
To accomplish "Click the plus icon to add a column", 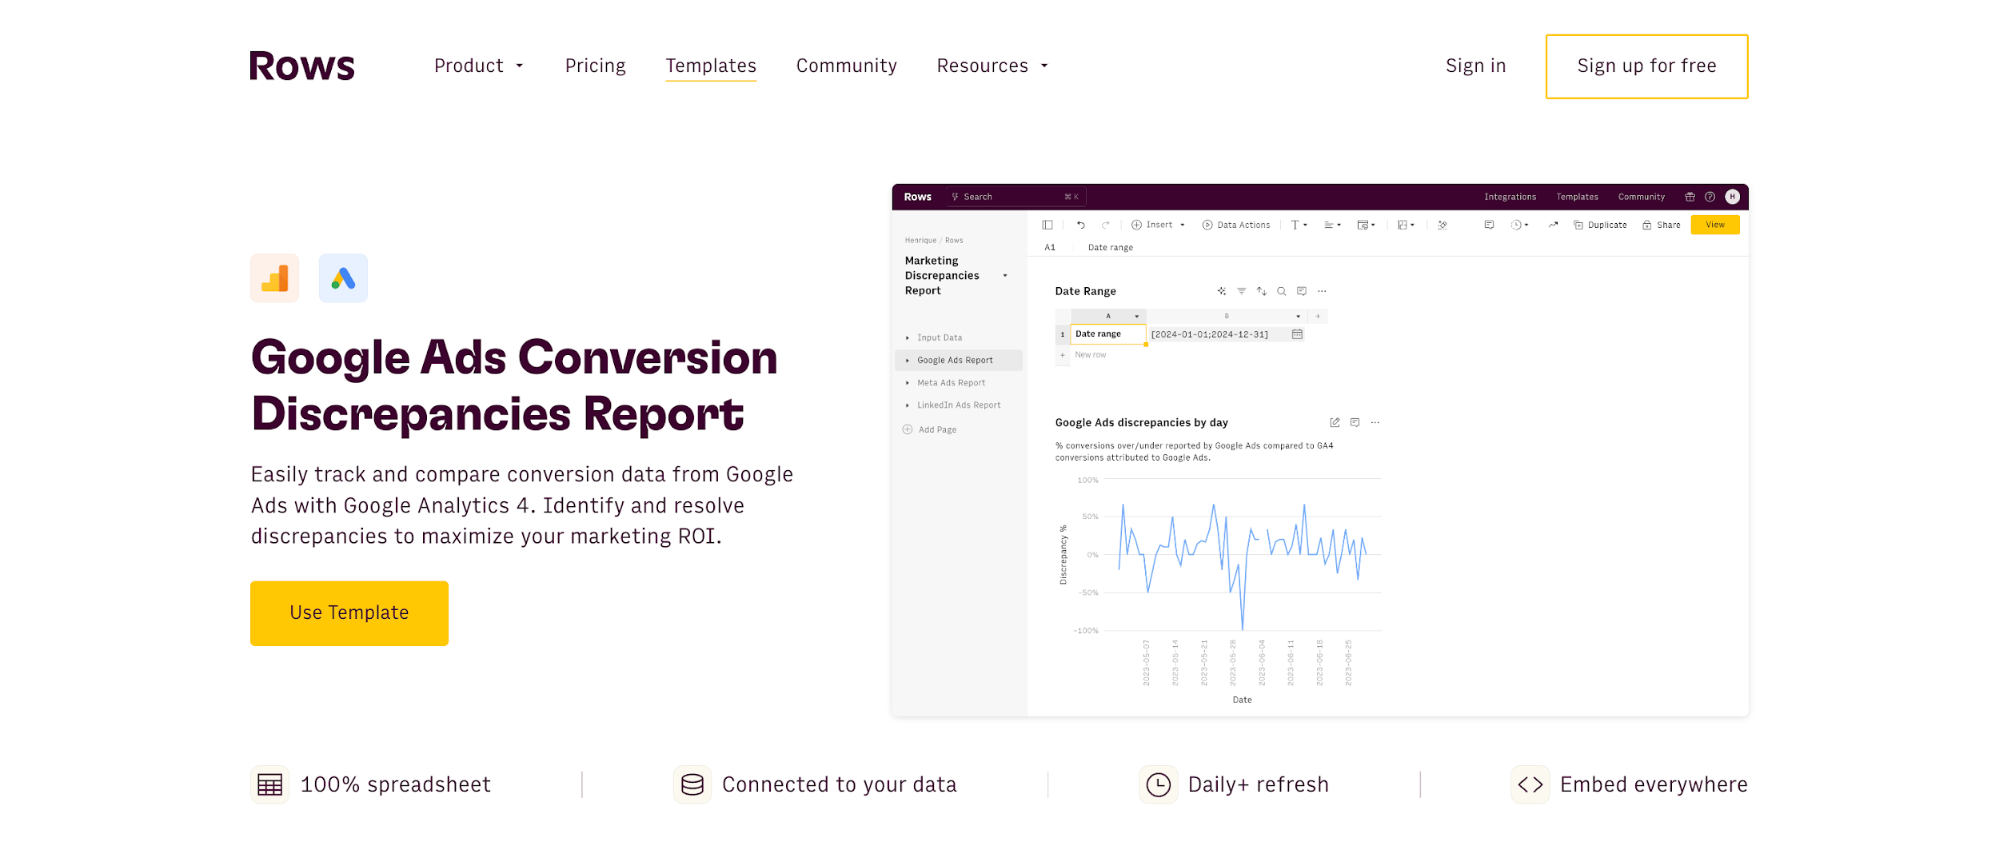I will [1318, 316].
